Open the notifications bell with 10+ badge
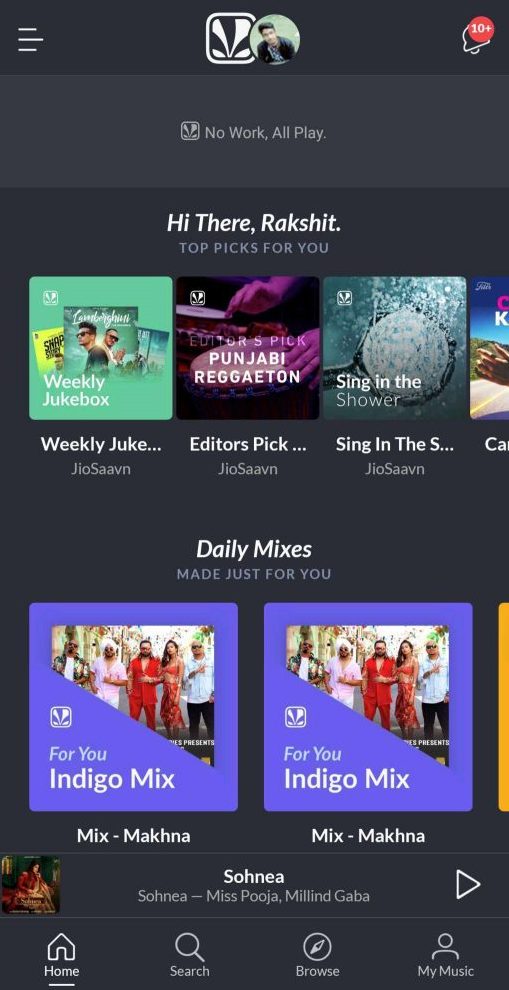This screenshot has width=509, height=990. [477, 35]
